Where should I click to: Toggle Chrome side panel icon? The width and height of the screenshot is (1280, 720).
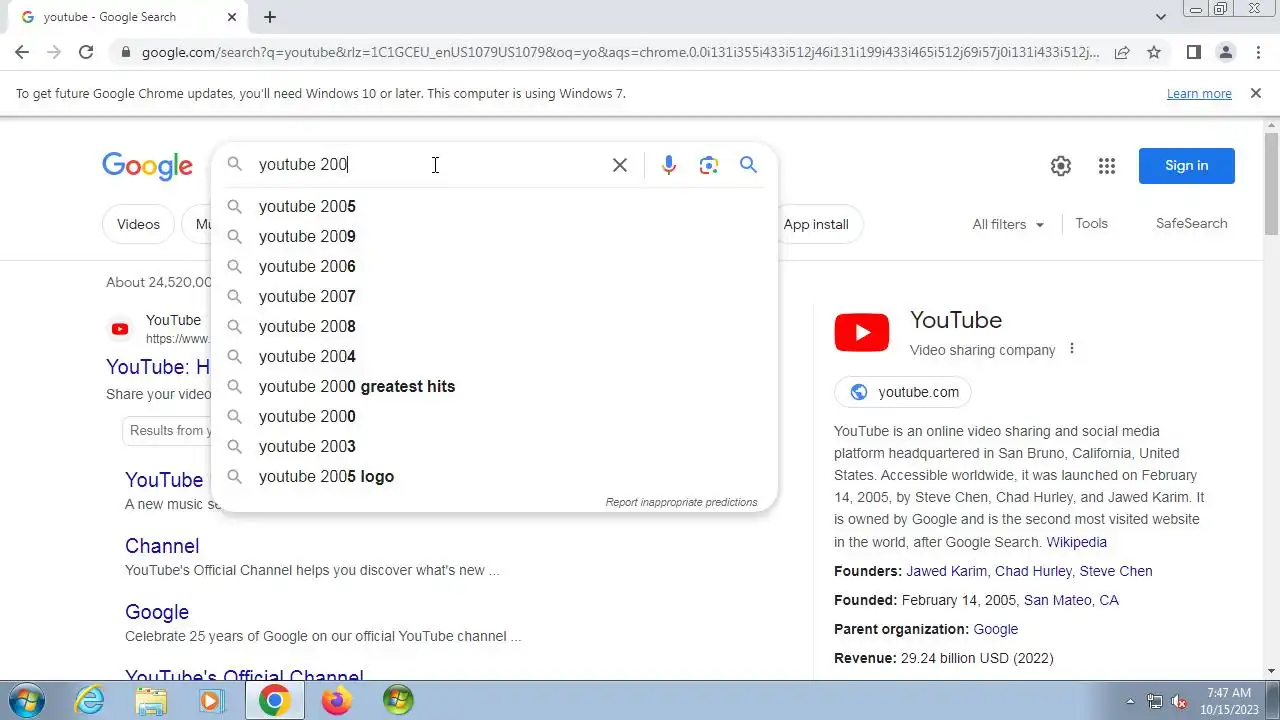1193,52
